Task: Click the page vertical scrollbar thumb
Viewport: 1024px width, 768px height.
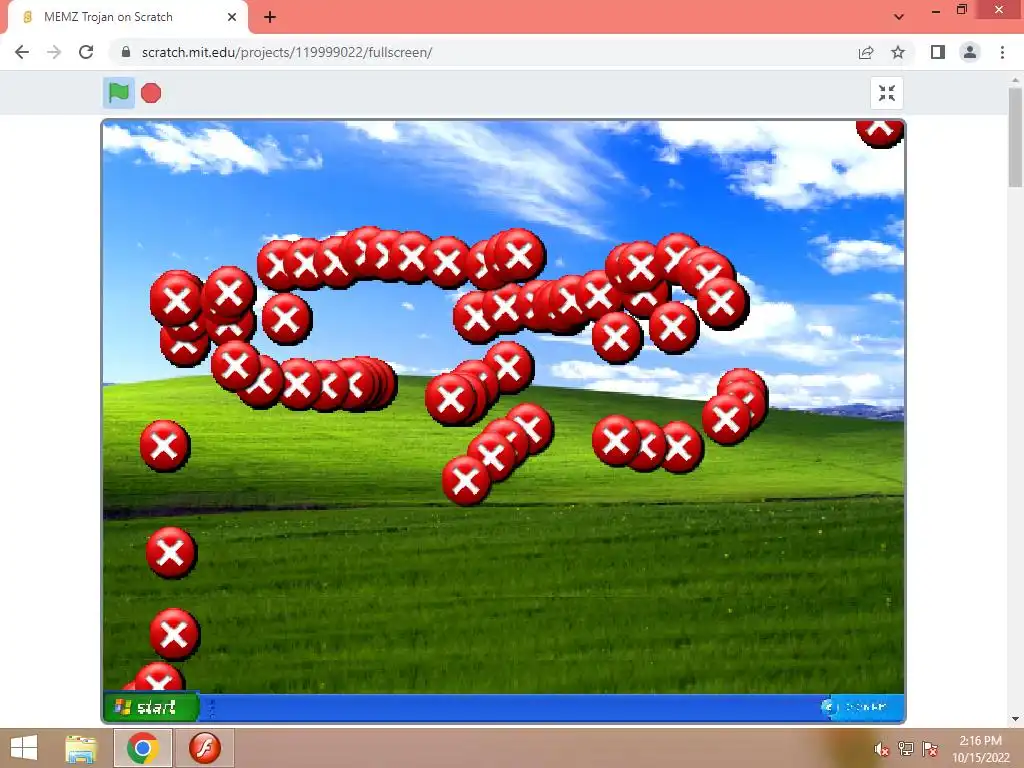Action: click(x=1016, y=137)
